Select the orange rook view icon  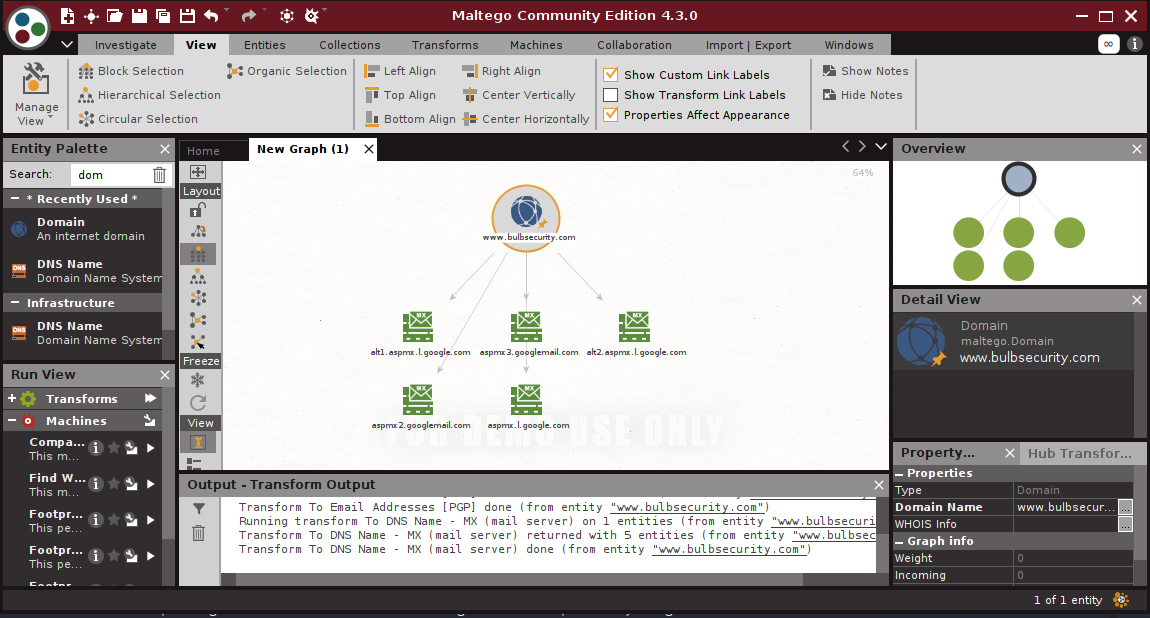tap(198, 442)
